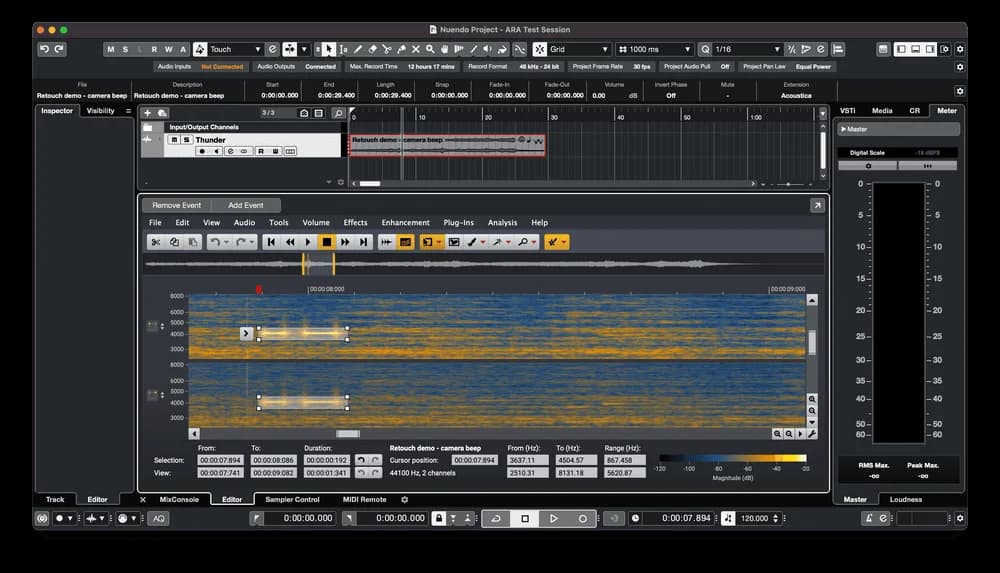Viewport: 1000px width, 573px height.
Task: Click the Remove Event button
Action: [x=177, y=205]
